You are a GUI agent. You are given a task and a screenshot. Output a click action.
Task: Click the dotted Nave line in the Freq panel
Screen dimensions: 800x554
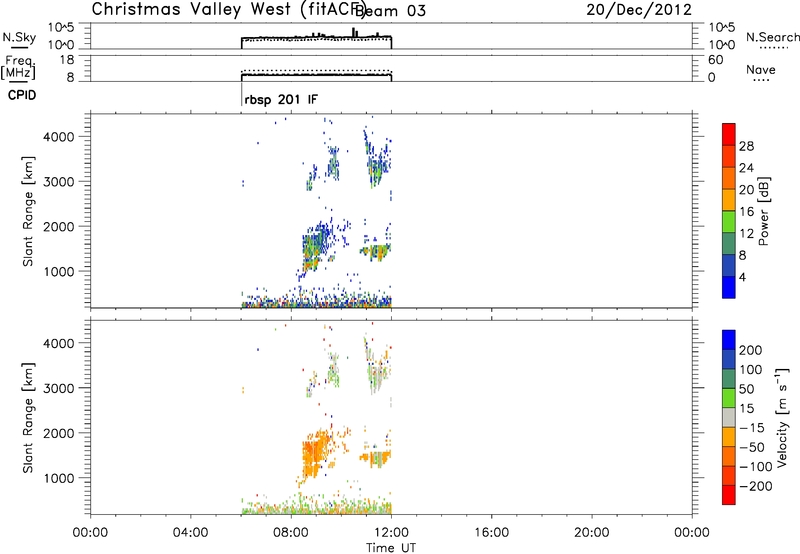click(316, 71)
